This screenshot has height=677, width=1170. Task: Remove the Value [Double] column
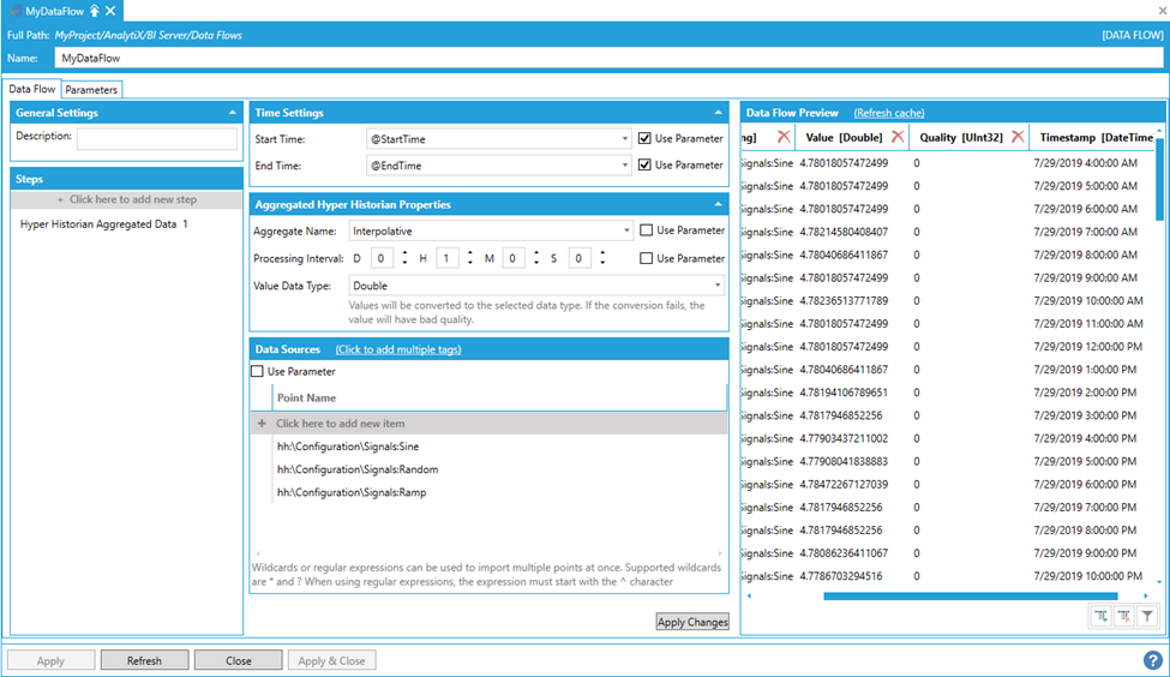click(897, 136)
